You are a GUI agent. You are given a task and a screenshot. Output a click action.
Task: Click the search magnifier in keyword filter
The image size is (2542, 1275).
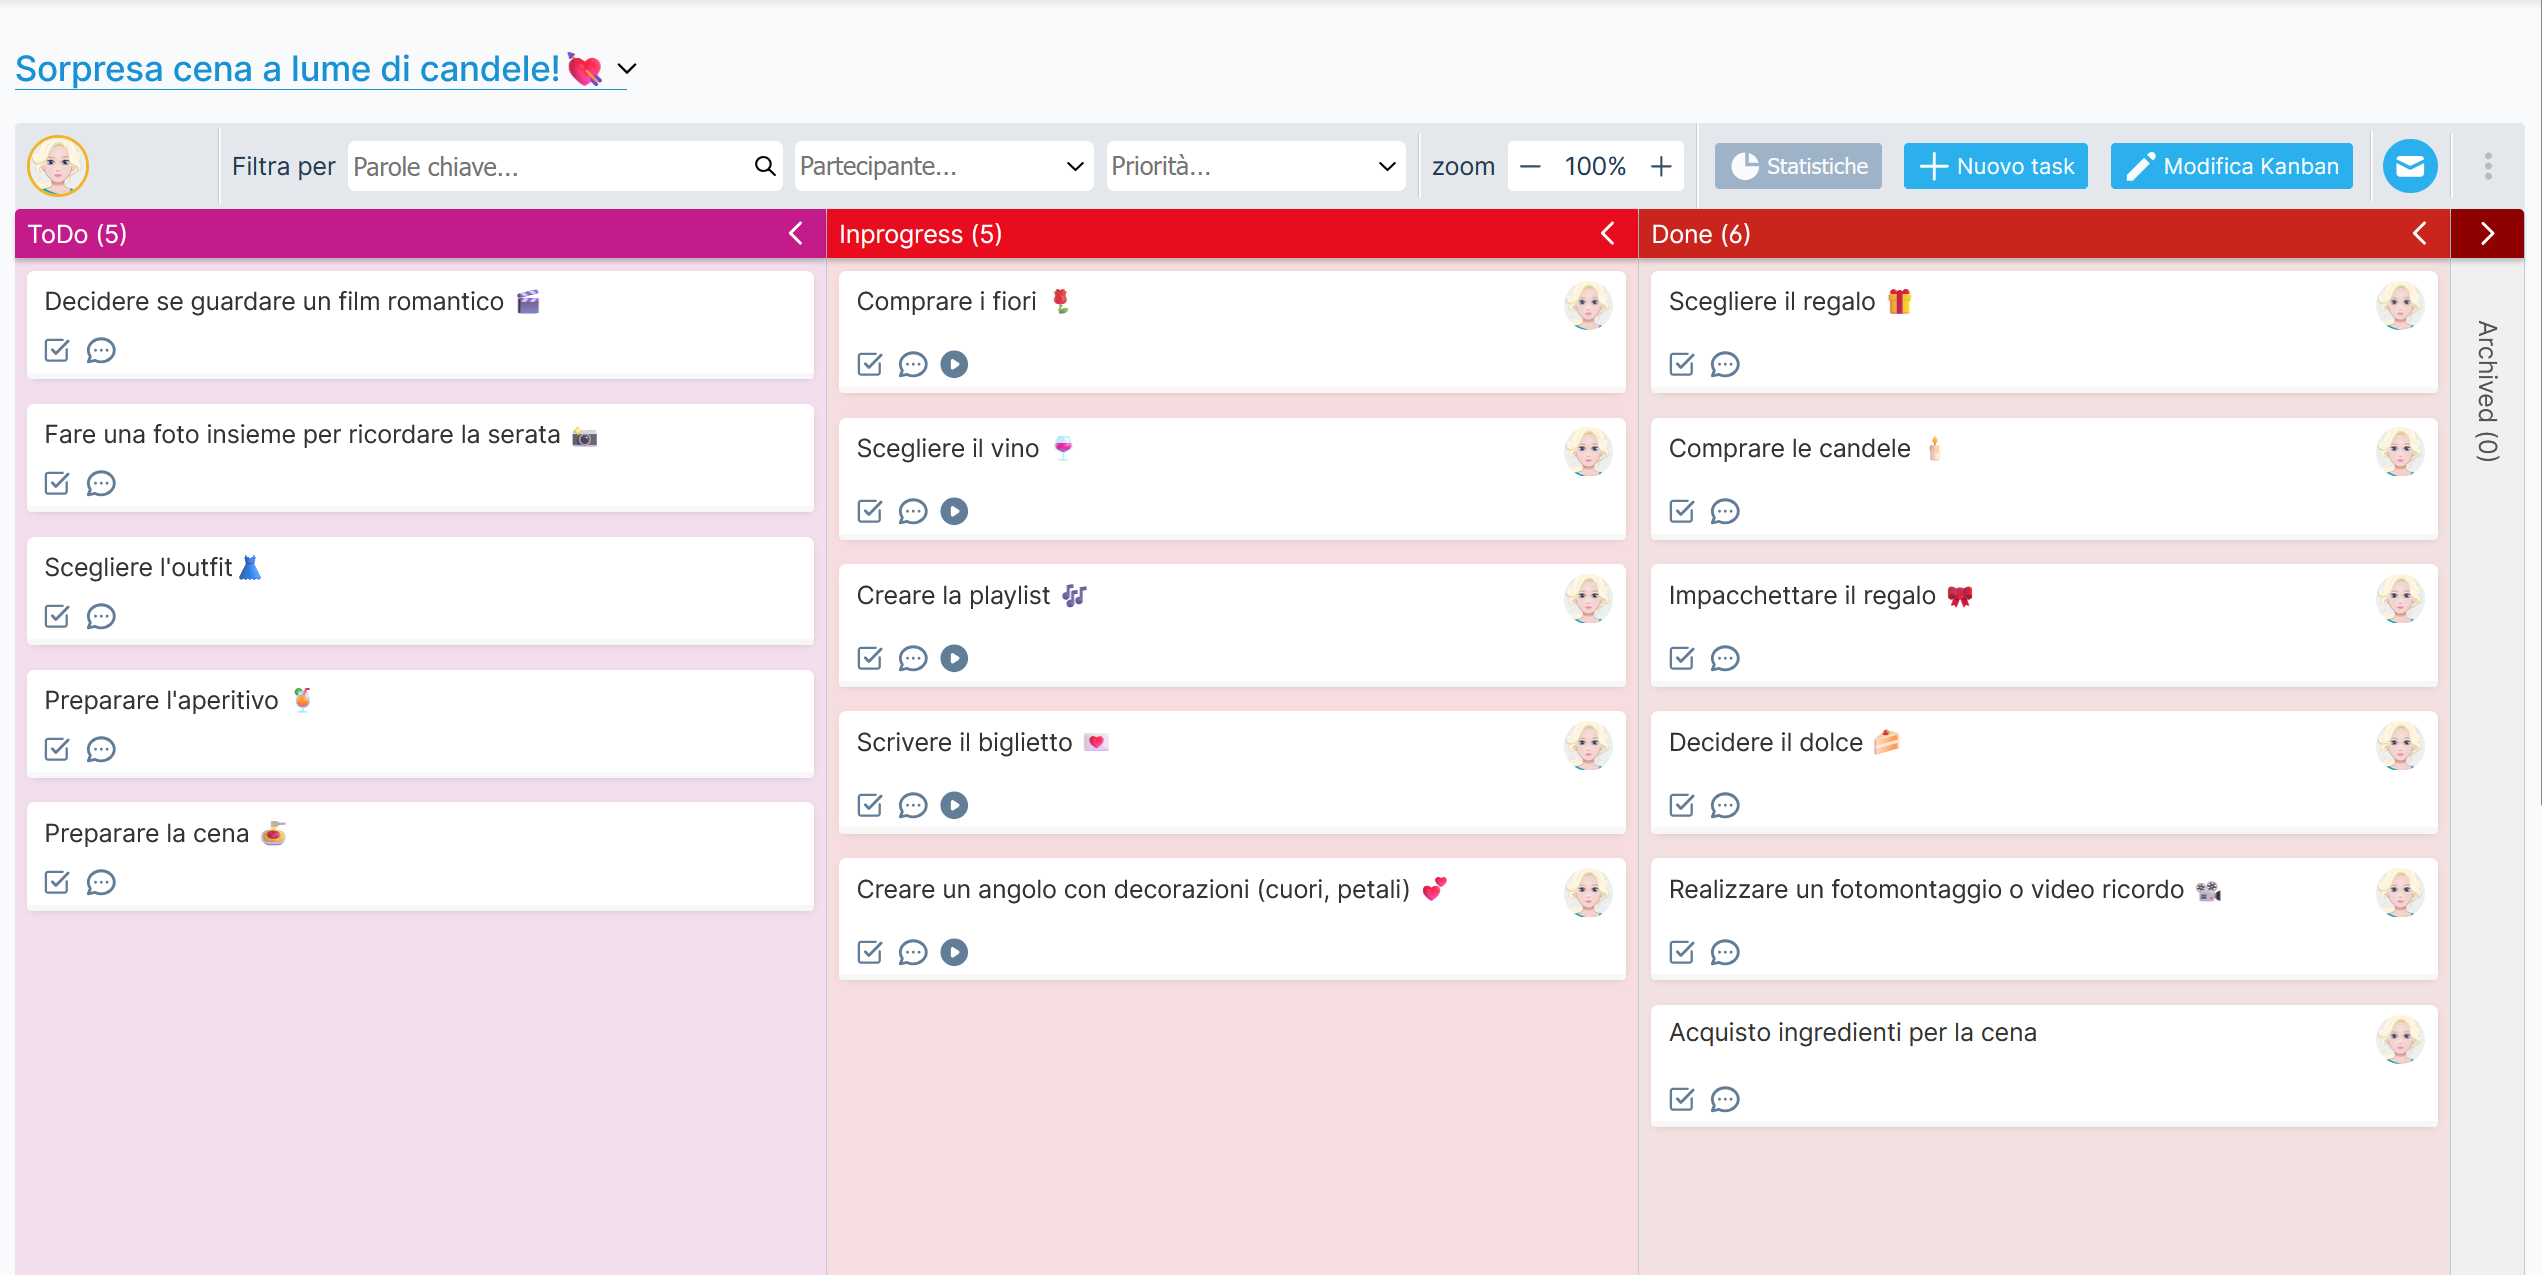765,166
